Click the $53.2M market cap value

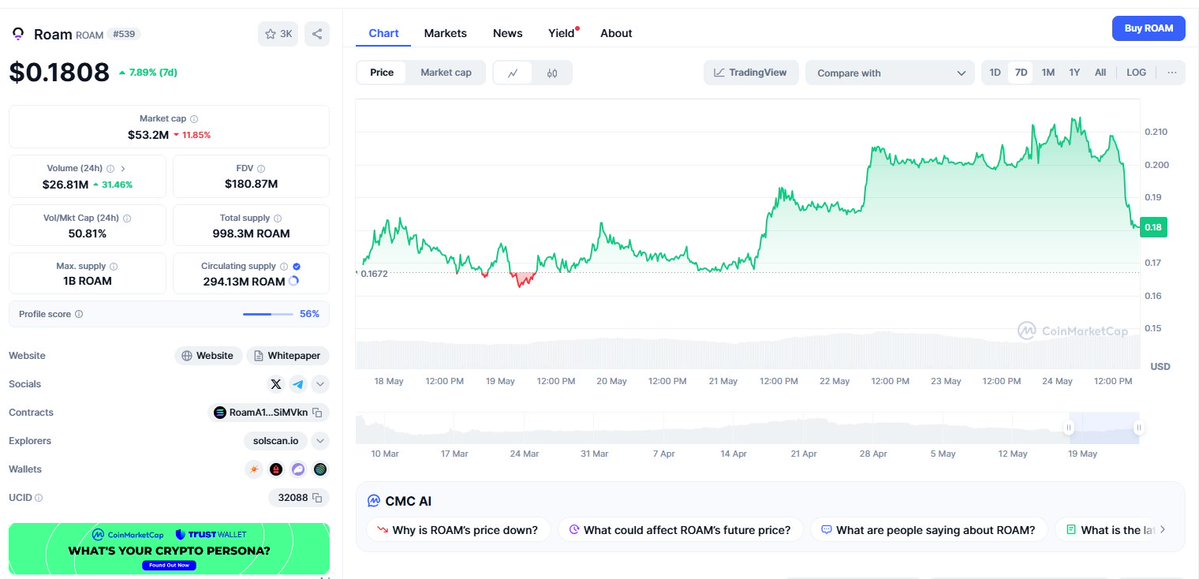[148, 135]
